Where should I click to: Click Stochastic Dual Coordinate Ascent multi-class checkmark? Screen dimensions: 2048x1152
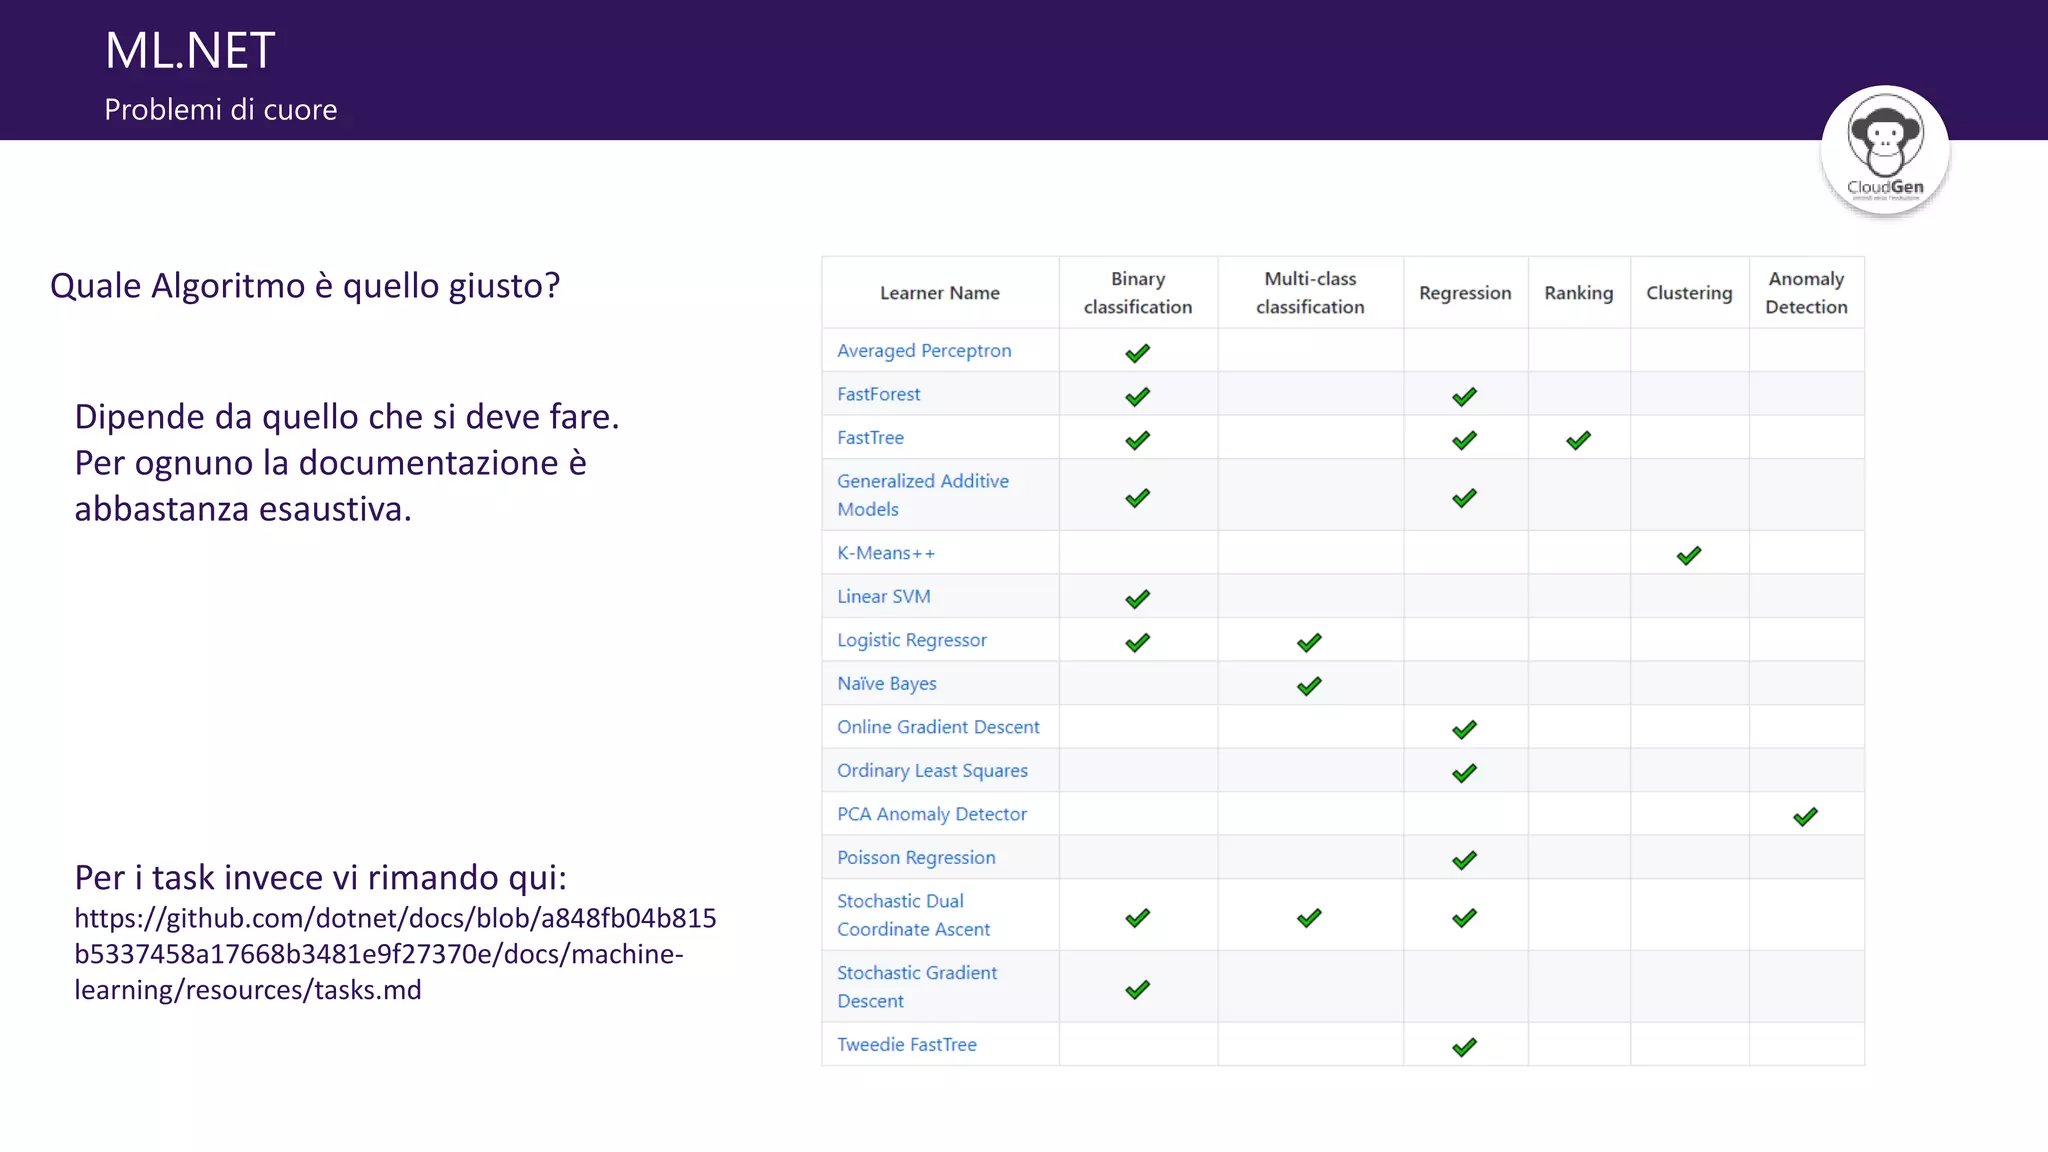coord(1309,918)
